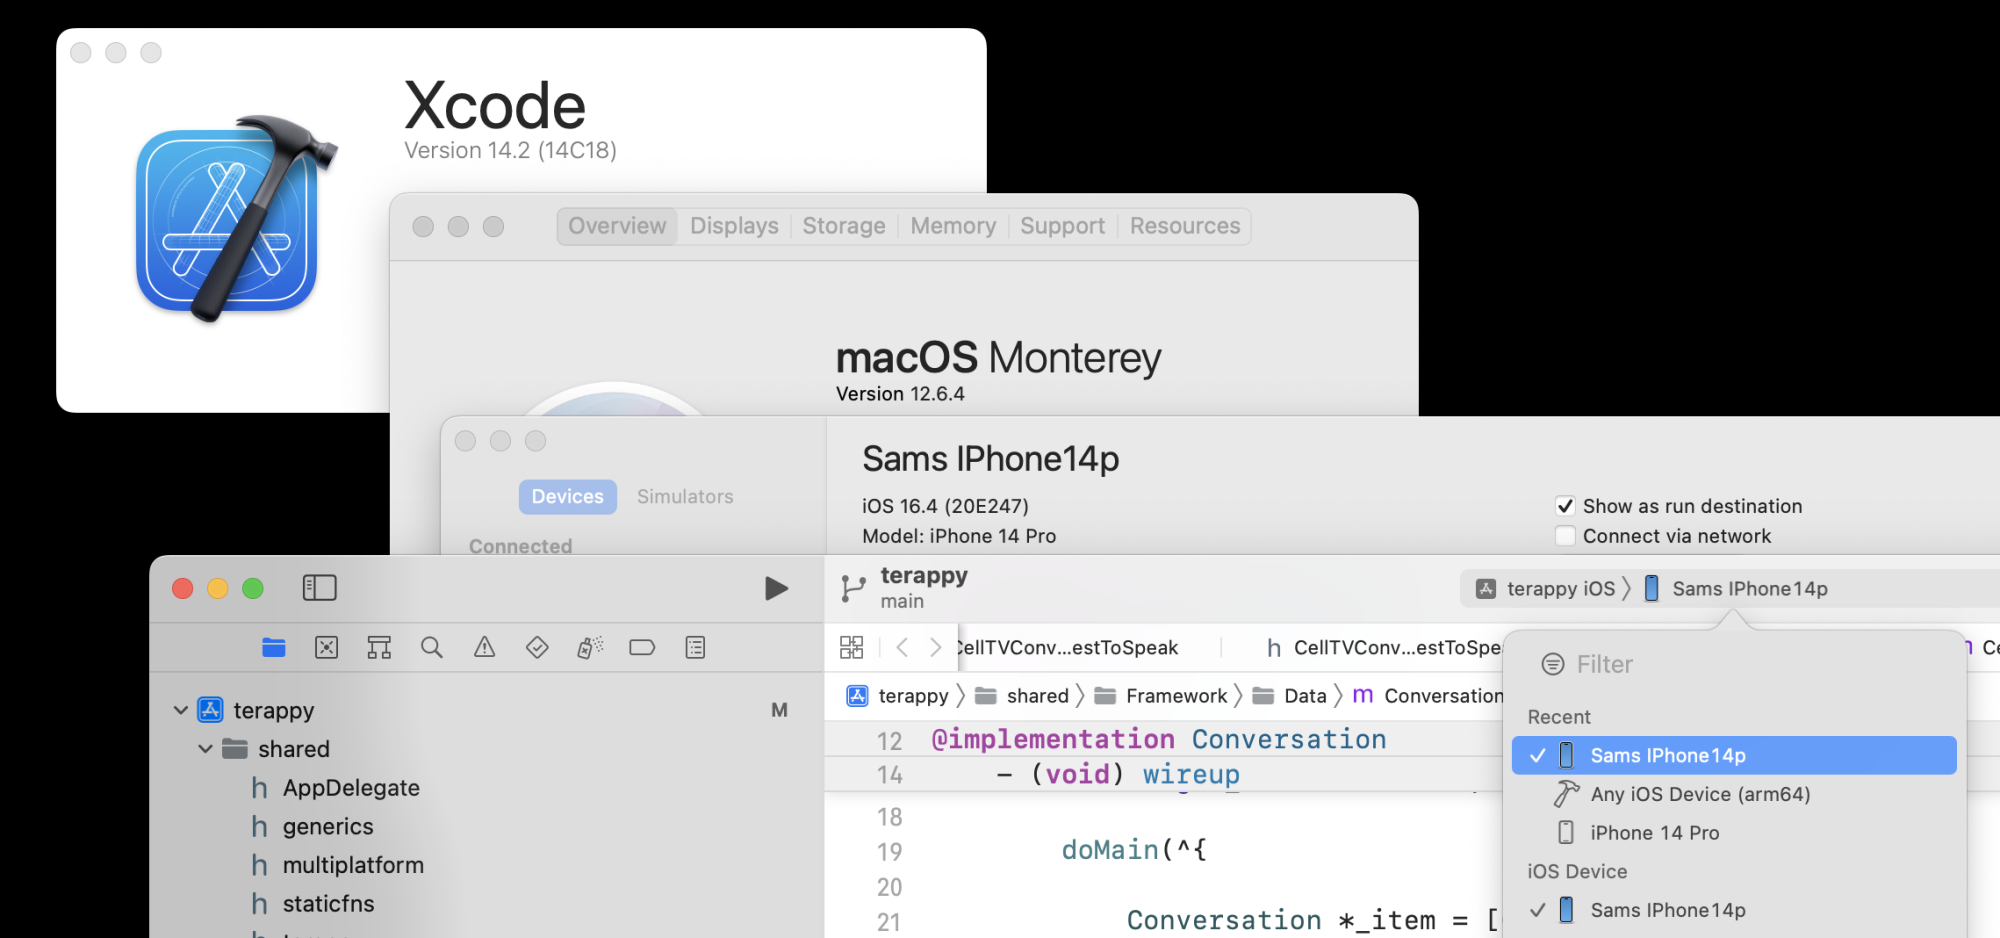Switch to Overview tab in About This Mac

pos(617,226)
